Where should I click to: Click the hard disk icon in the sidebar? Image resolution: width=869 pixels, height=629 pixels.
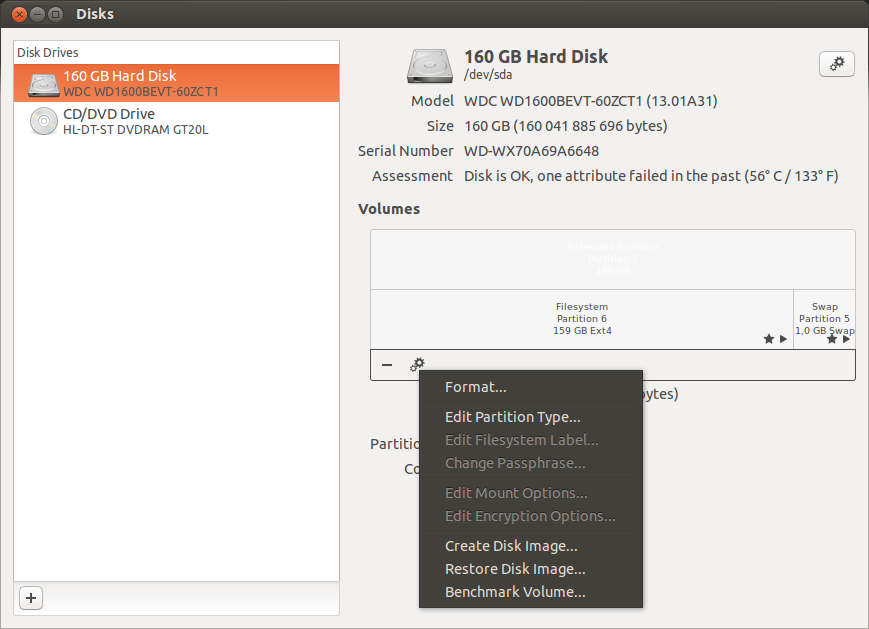[44, 84]
